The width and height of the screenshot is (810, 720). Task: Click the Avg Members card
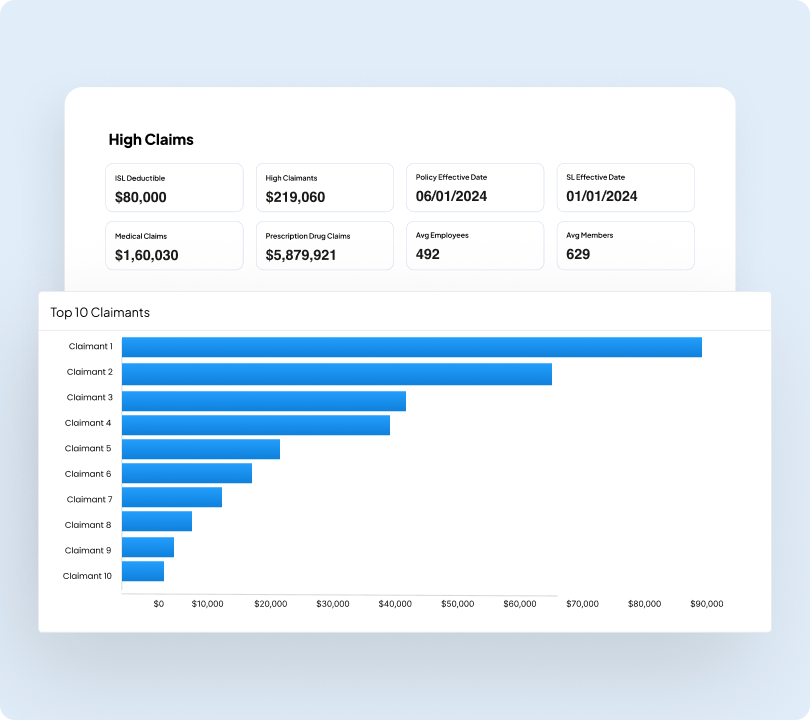click(x=625, y=245)
